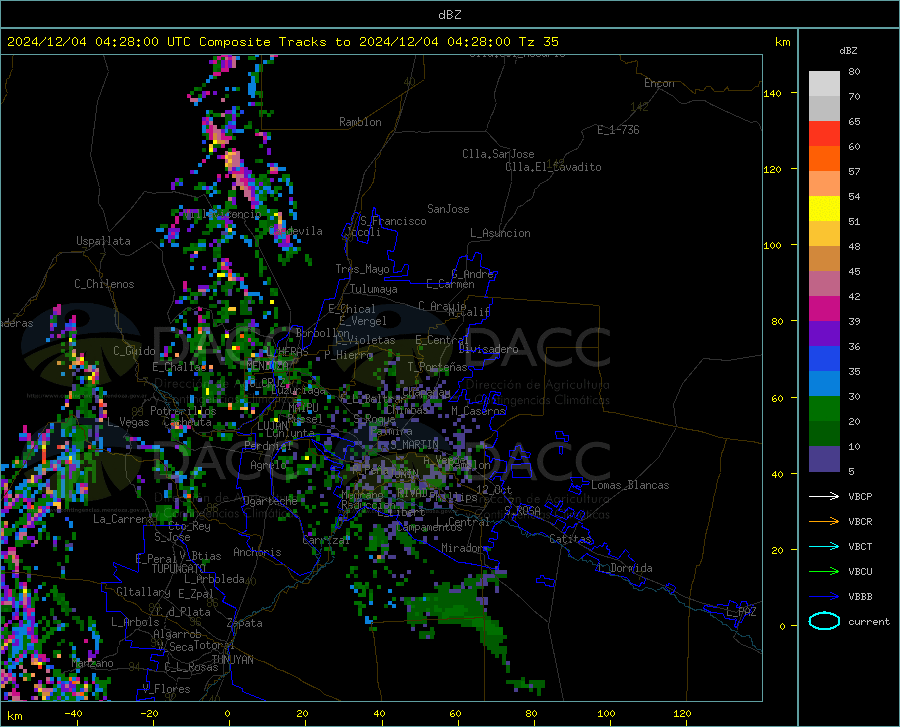
Task: Click the Manzano place label
Action: 92,663
